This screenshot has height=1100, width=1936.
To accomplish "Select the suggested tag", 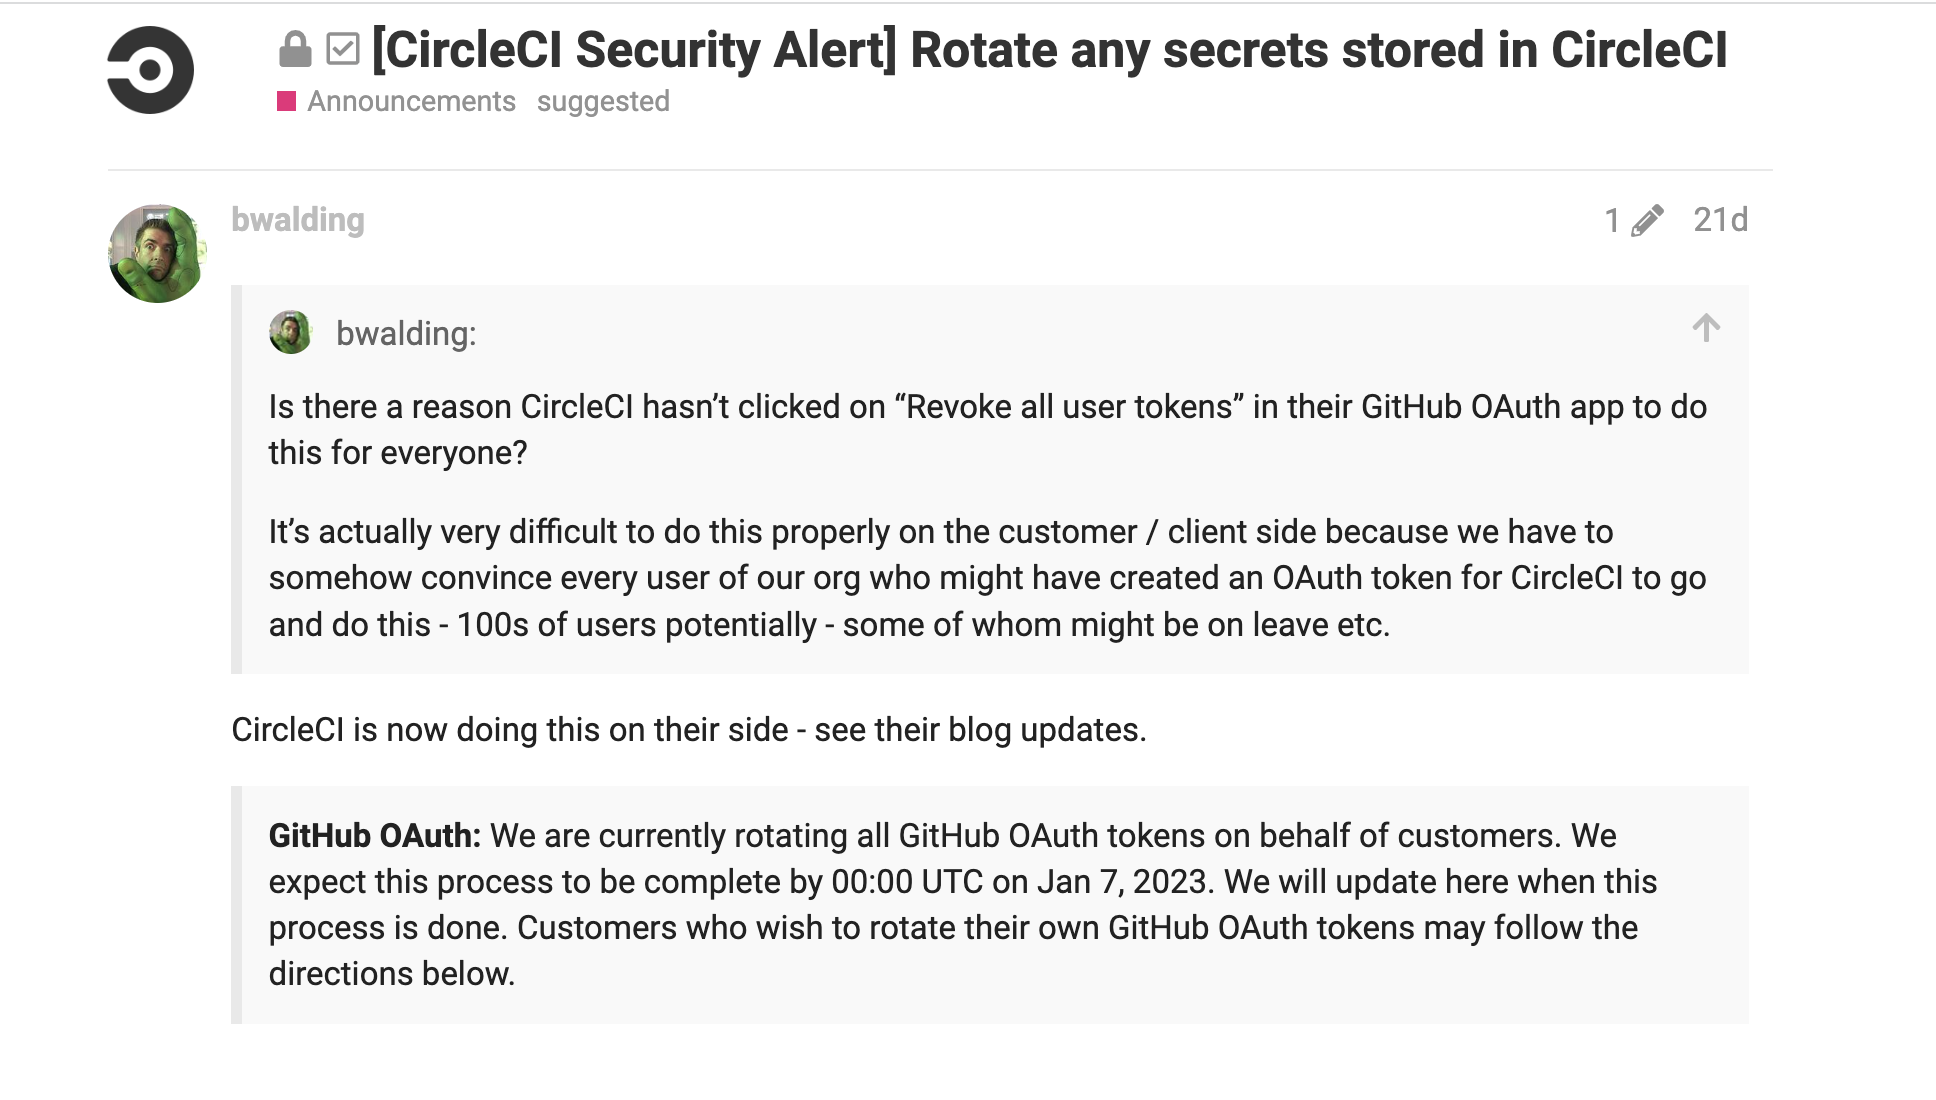I will pyautogui.click(x=604, y=100).
